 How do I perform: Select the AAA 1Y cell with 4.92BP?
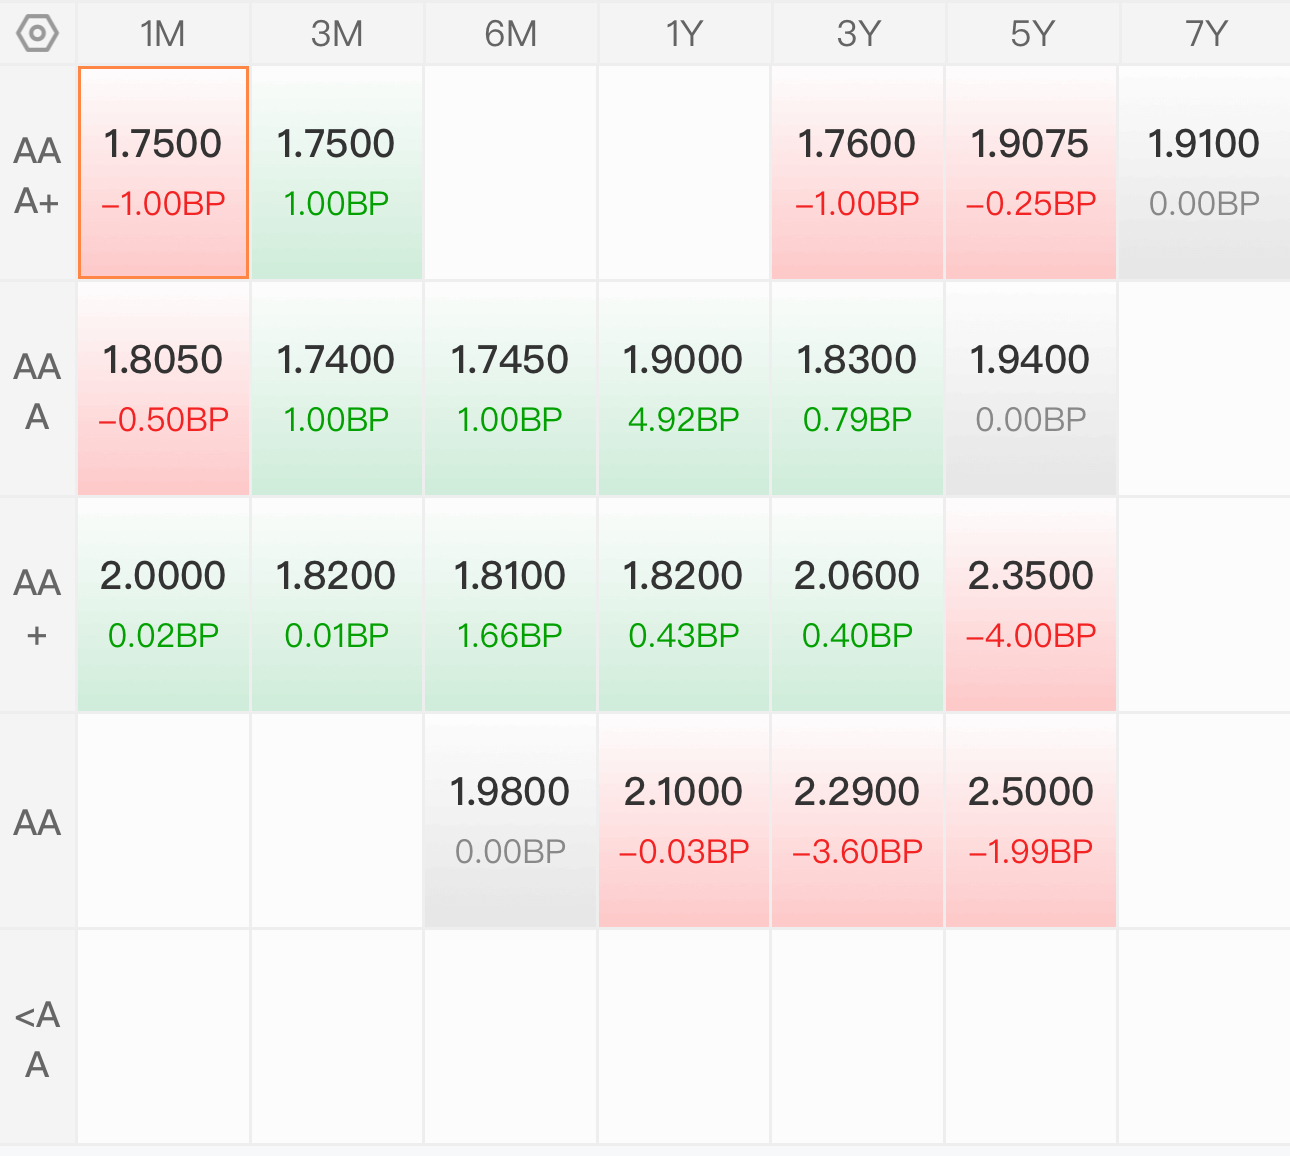(x=684, y=389)
